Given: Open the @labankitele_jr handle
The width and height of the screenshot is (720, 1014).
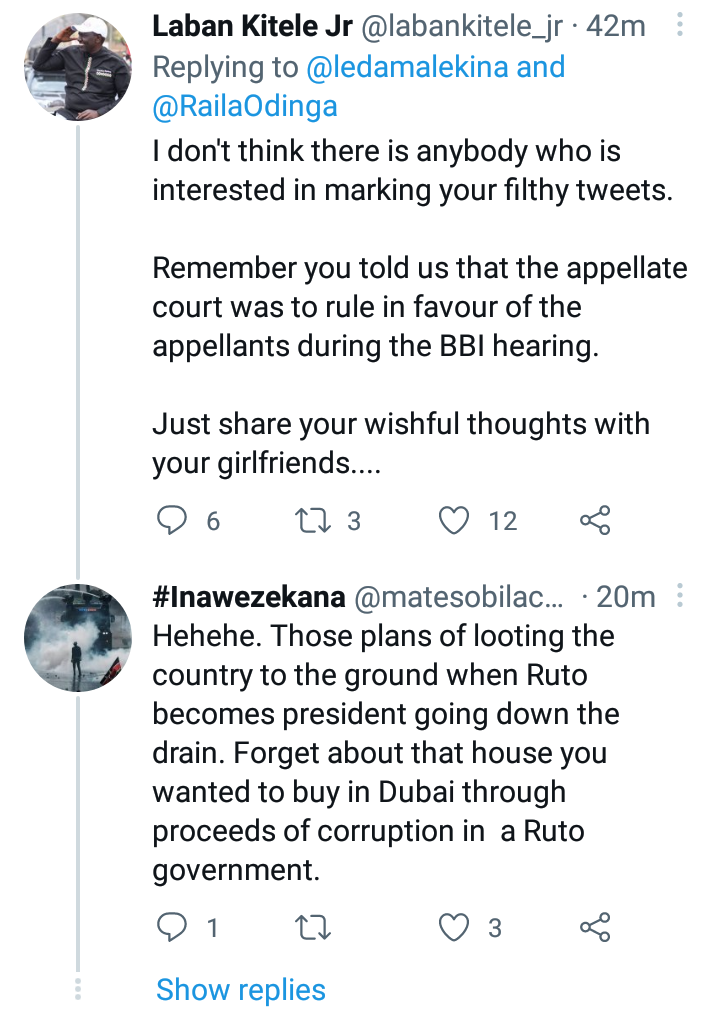Looking at the screenshot, I should (x=461, y=28).
